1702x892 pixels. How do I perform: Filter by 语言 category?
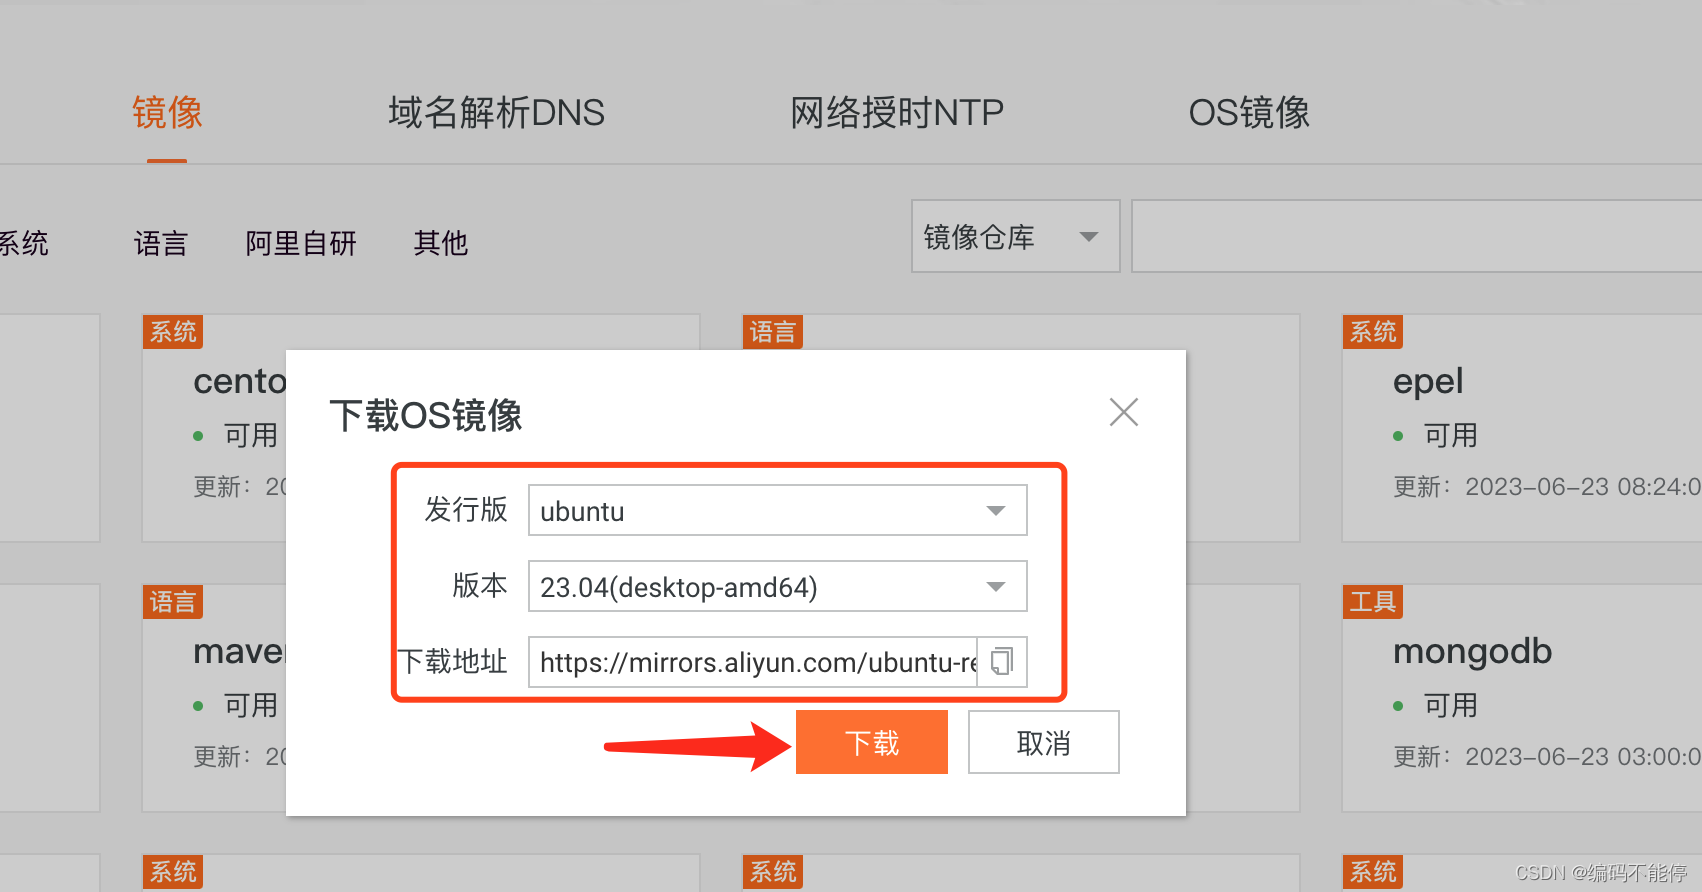(x=161, y=243)
